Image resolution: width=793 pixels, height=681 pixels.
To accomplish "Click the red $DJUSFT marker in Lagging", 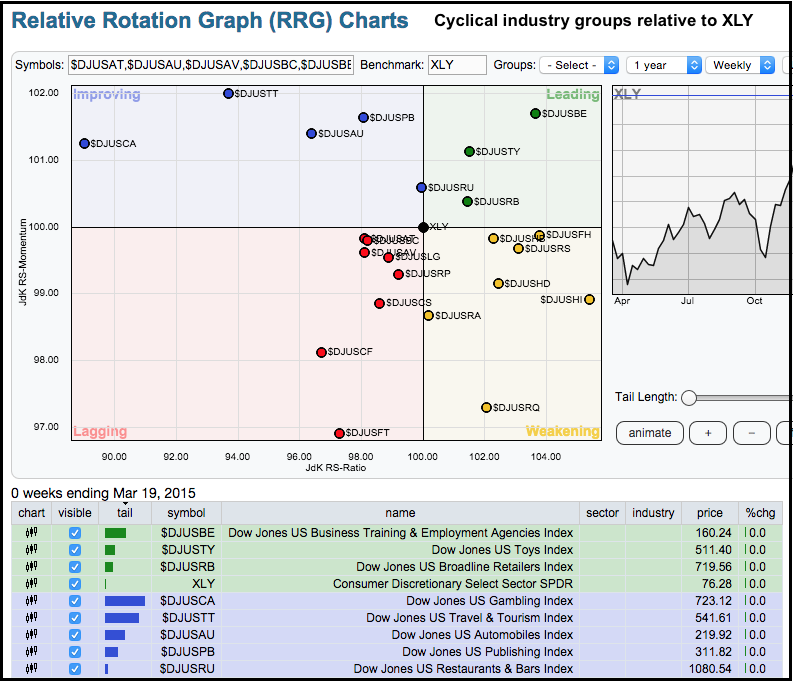I will tap(339, 433).
